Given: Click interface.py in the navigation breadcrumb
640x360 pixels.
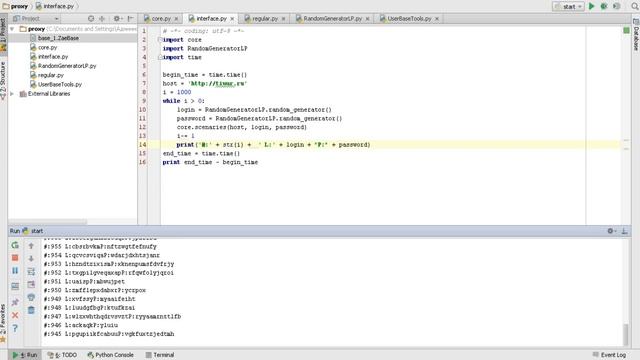Looking at the screenshot, I should tap(55, 7).
